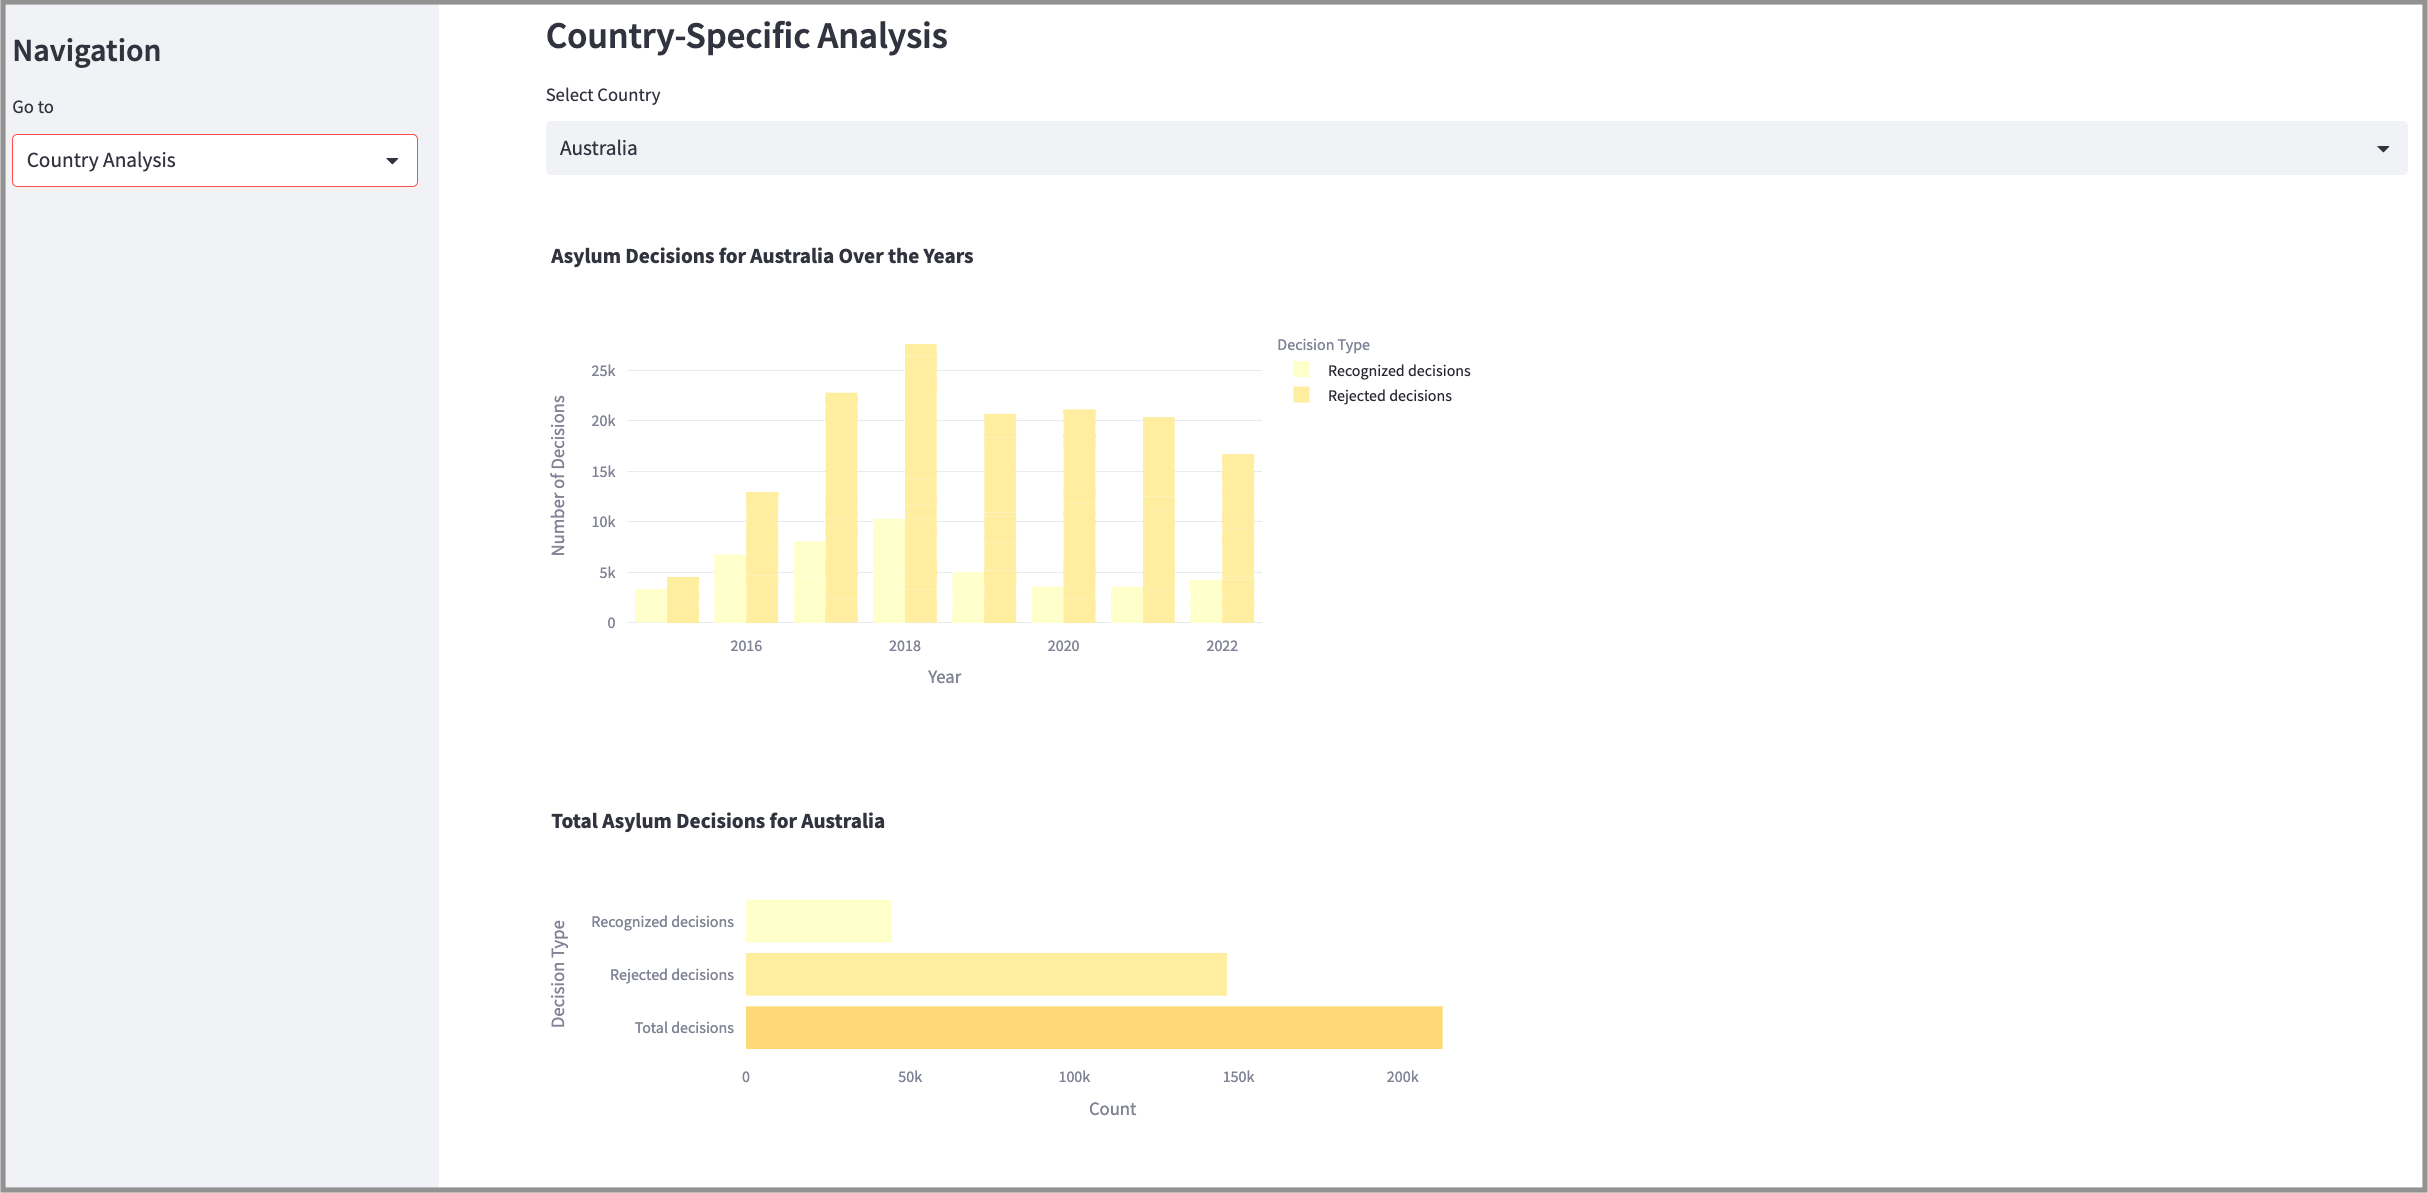Toggle Recognized decisions legend entry

(1398, 371)
